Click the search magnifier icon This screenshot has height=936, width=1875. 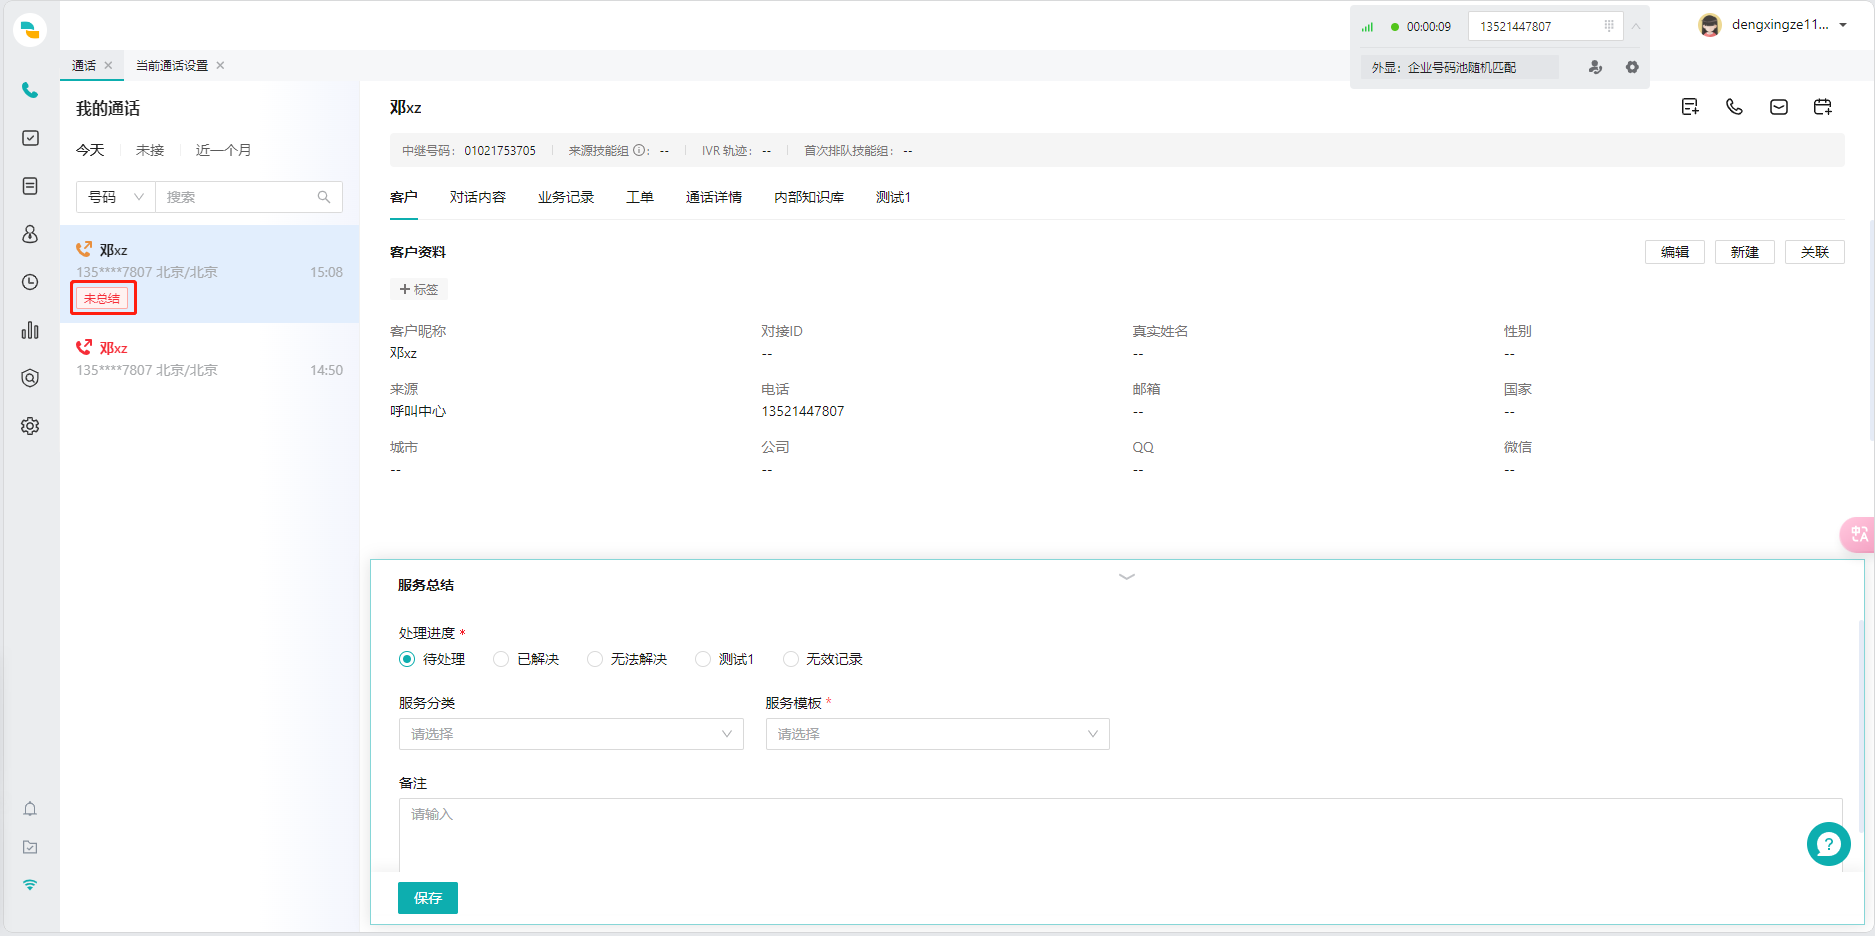point(324,197)
